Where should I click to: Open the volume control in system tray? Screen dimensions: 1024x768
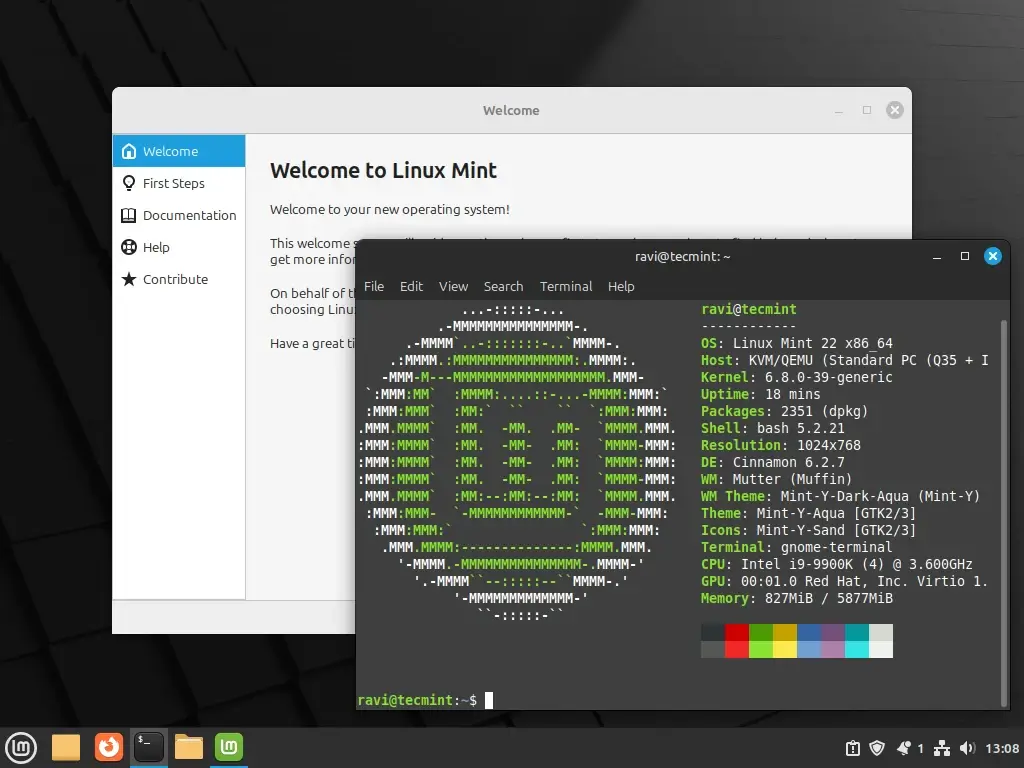click(x=967, y=748)
